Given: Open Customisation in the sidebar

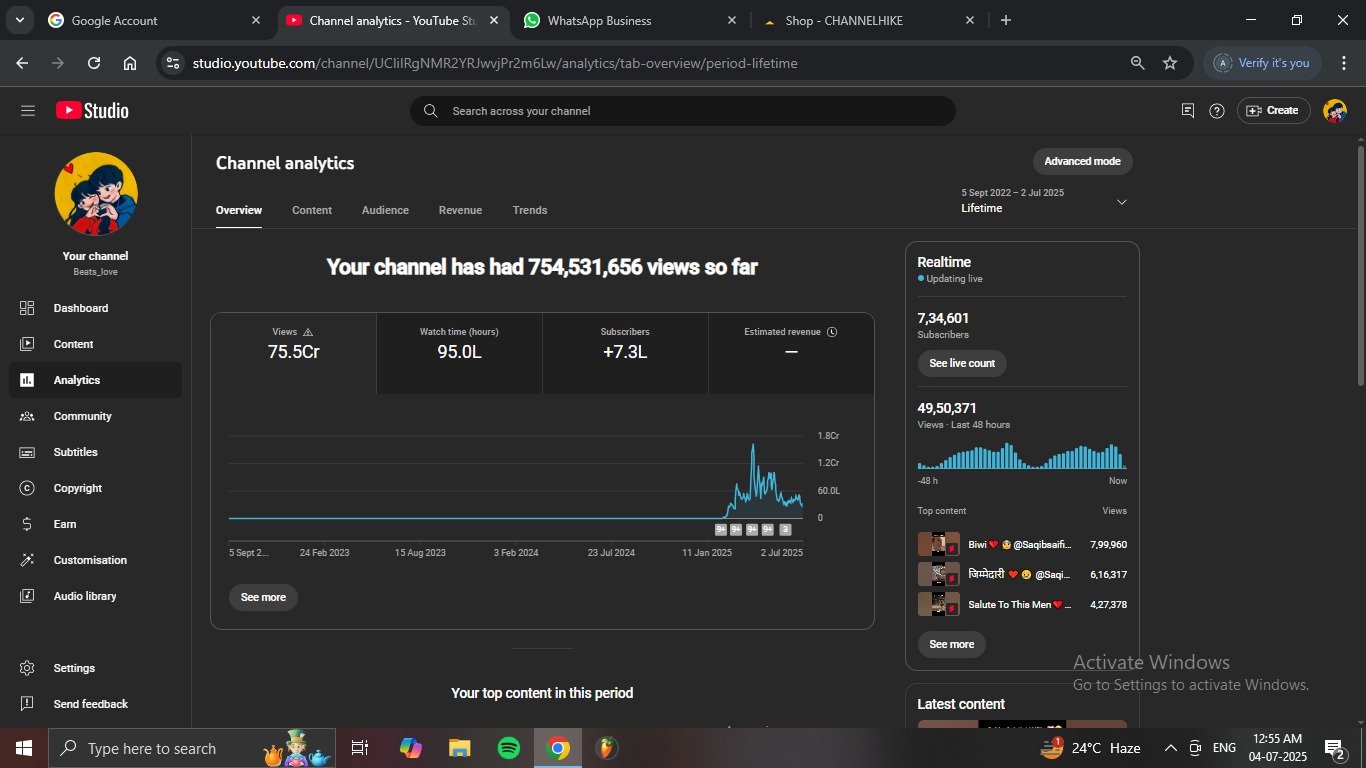Looking at the screenshot, I should coord(95,560).
